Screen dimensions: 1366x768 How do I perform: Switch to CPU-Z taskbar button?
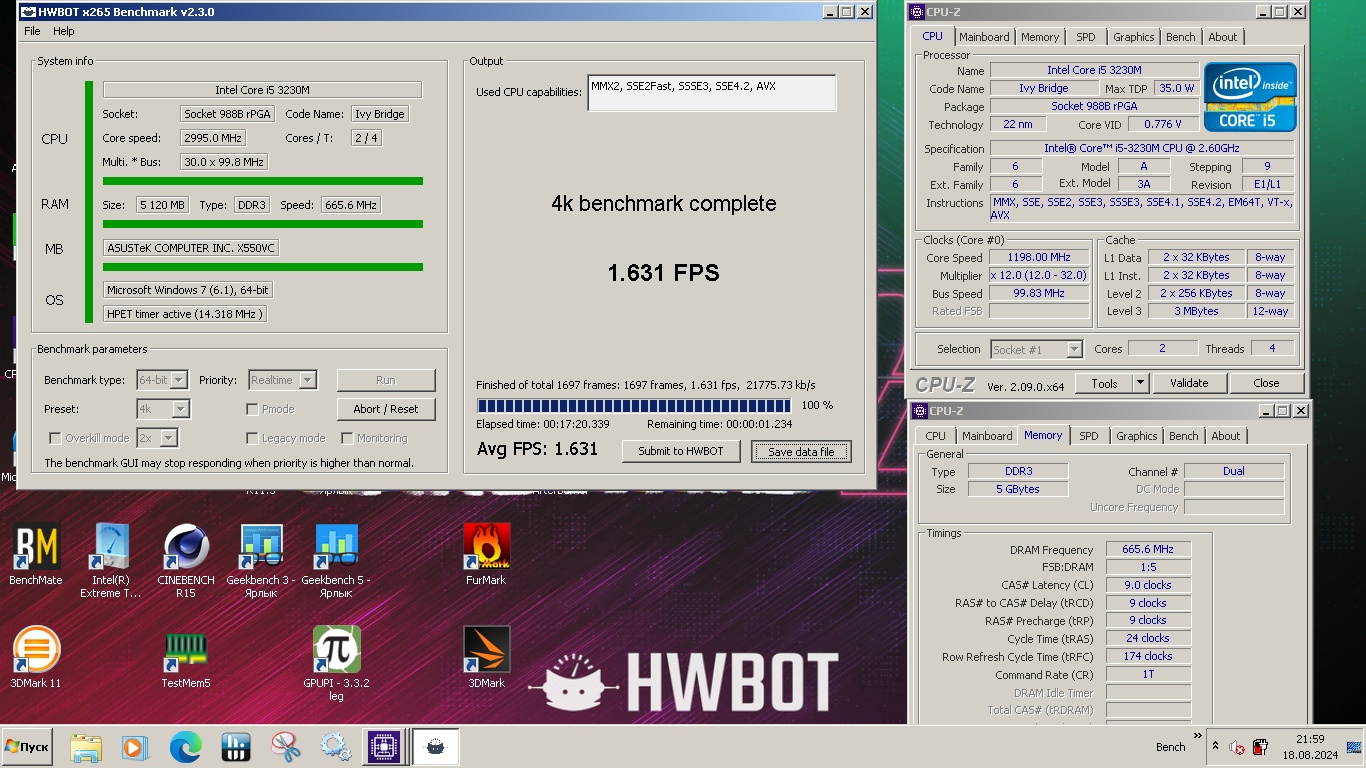coord(385,746)
